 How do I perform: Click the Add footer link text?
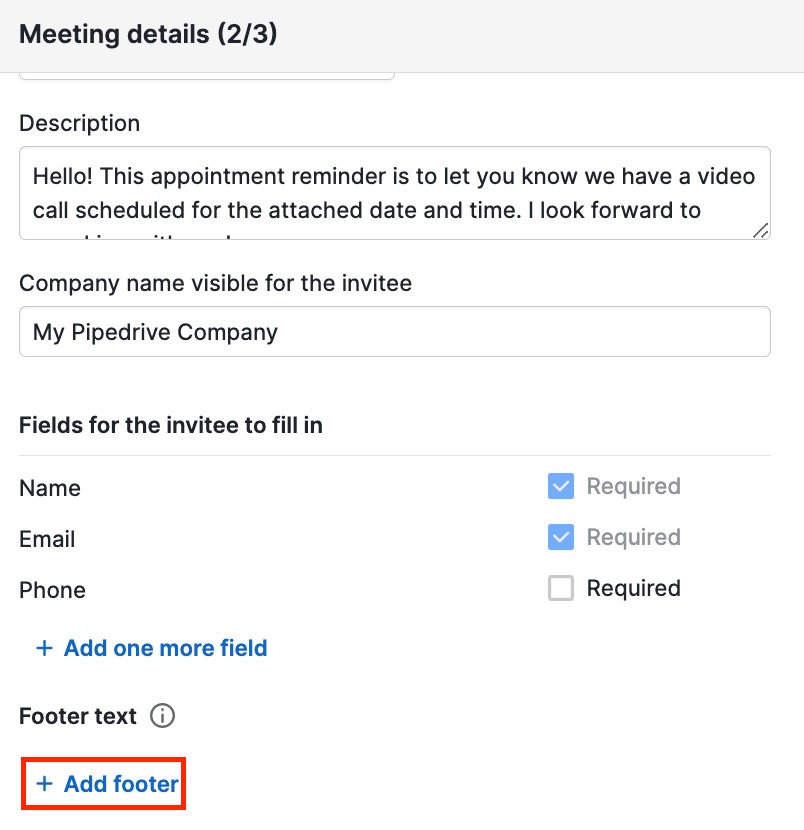[121, 784]
